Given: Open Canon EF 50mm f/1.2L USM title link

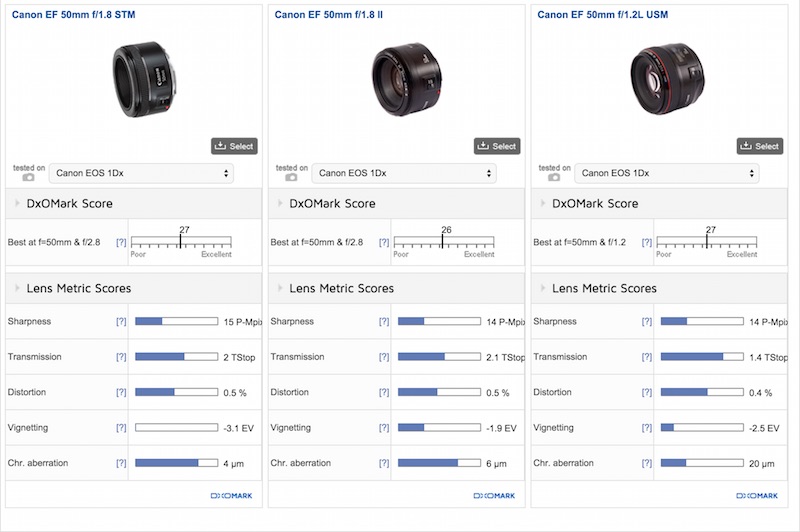Looking at the screenshot, I should click(x=603, y=15).
